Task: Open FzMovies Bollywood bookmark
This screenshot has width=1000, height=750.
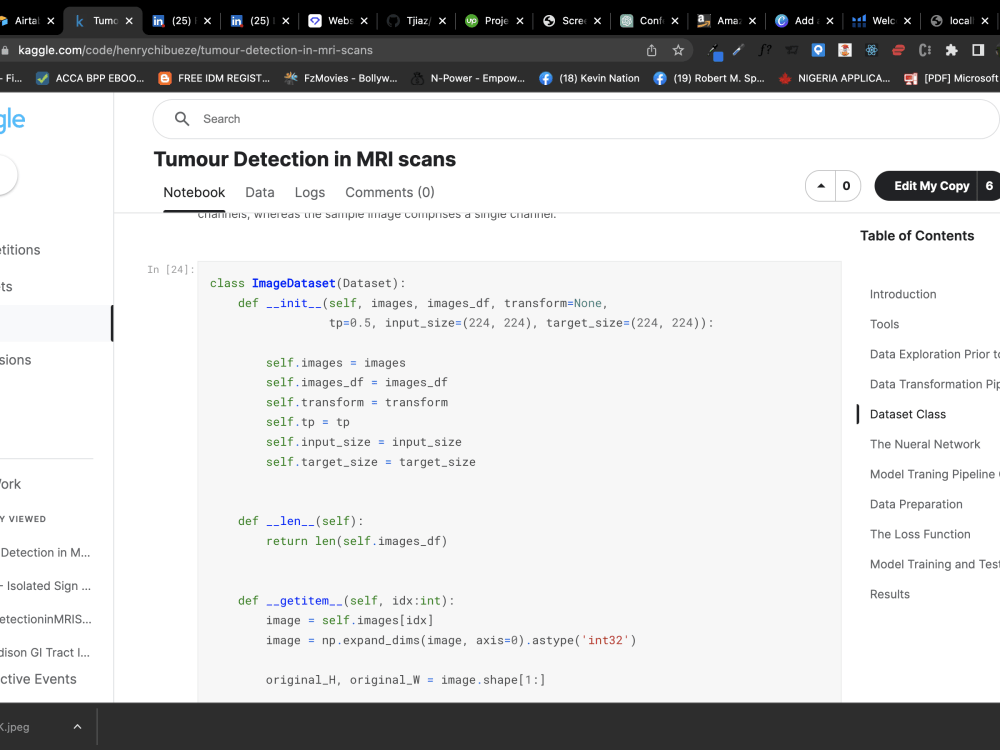Action: [x=341, y=78]
